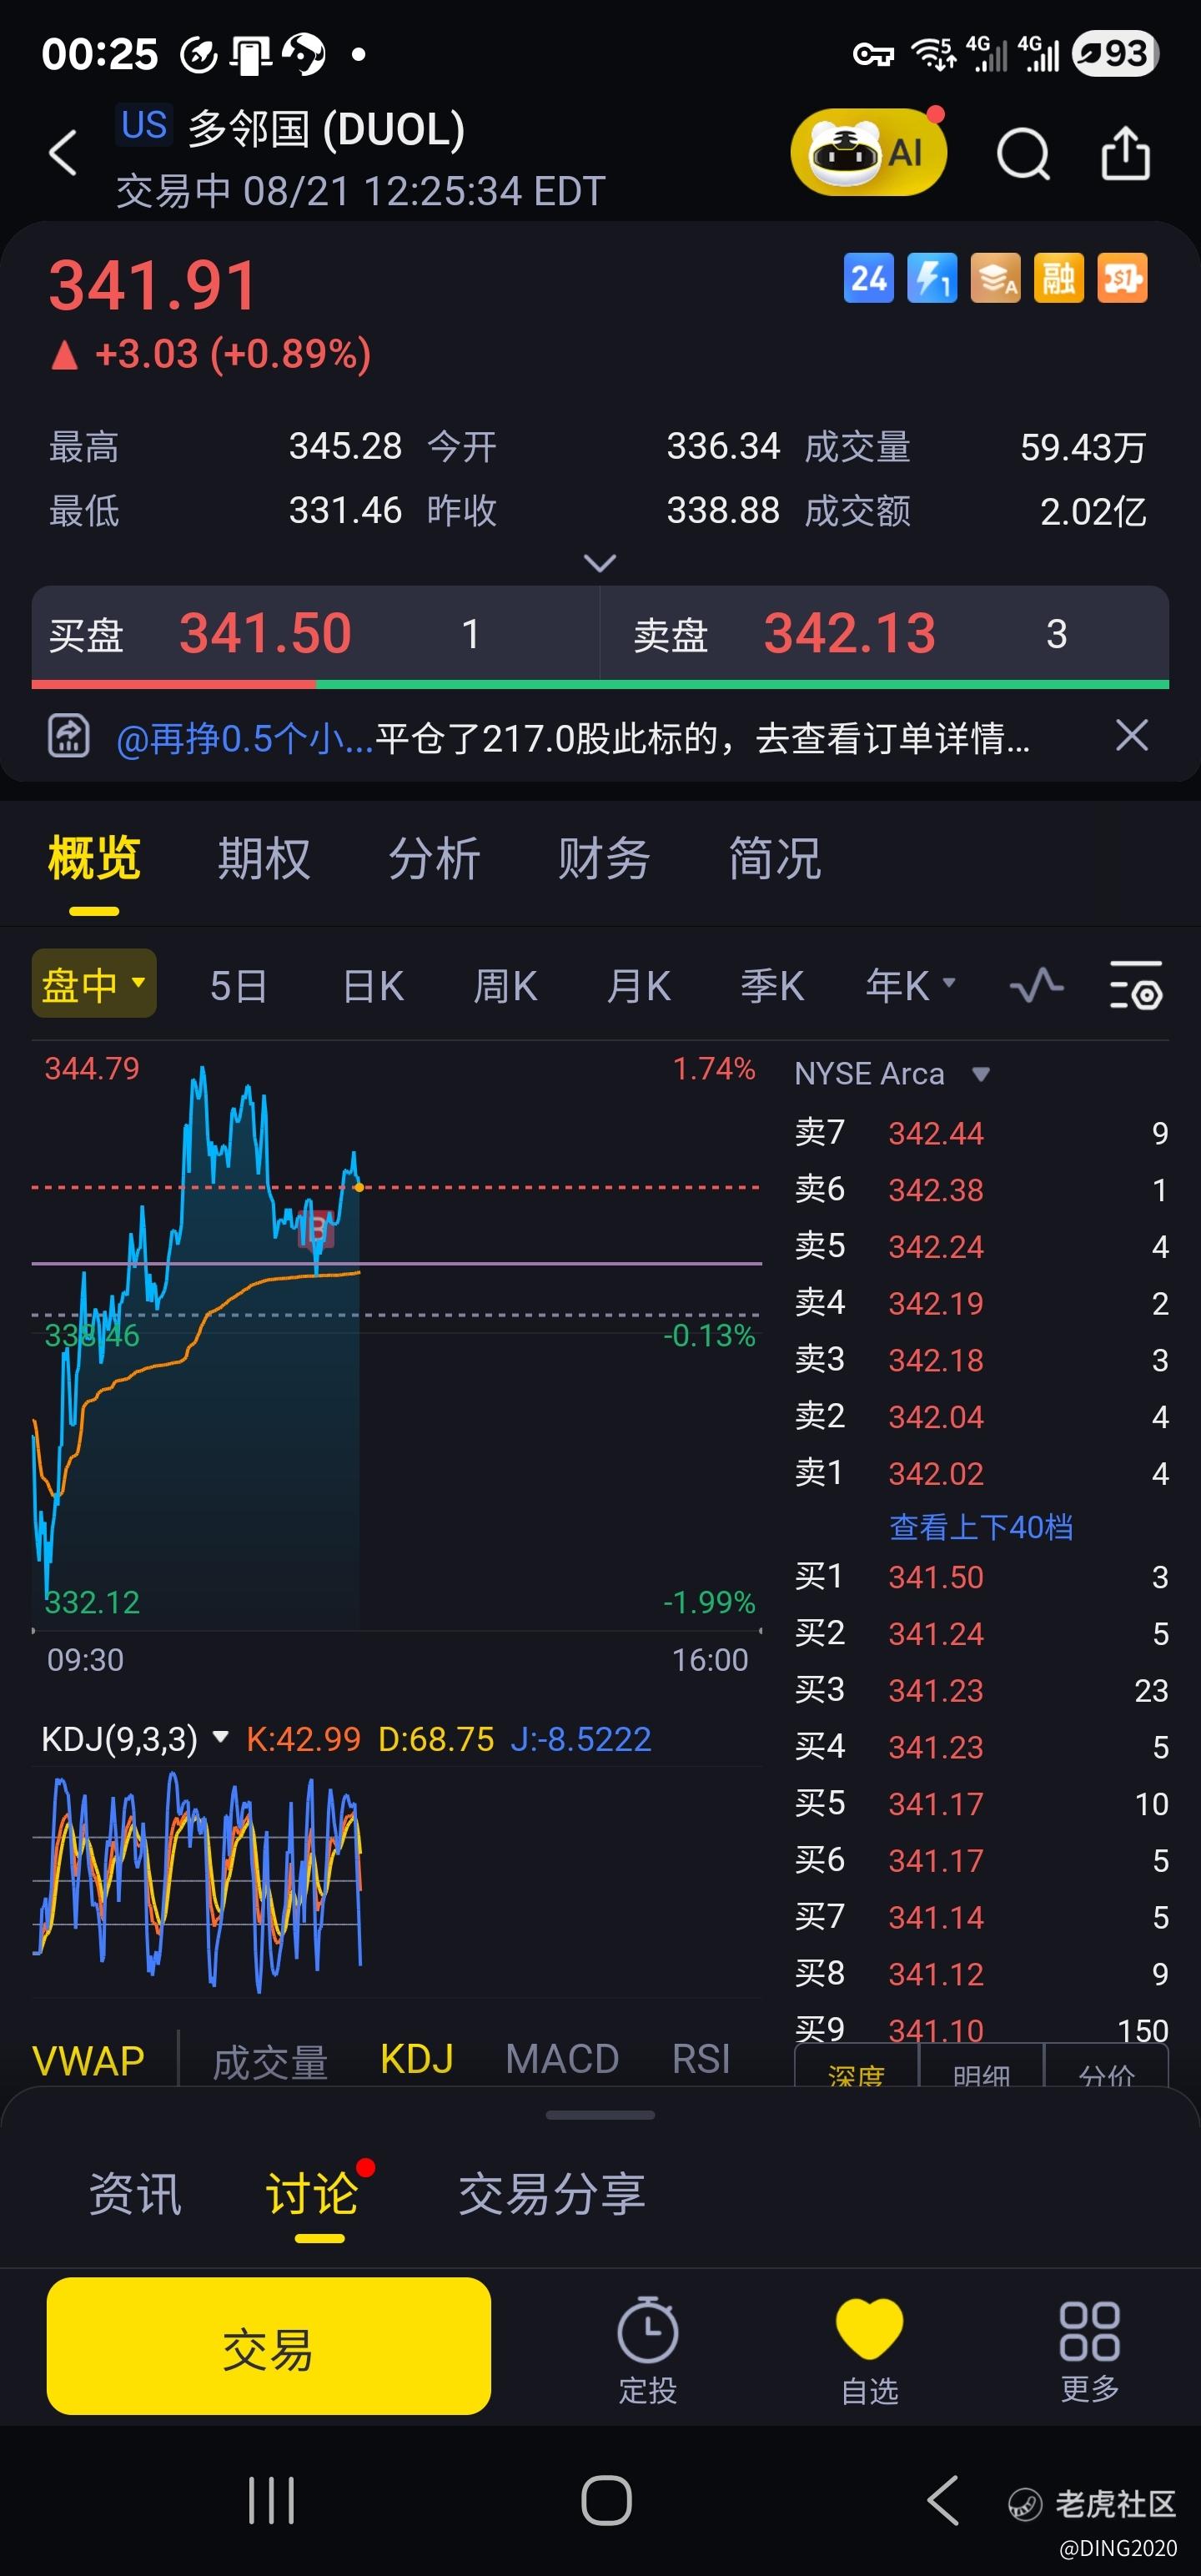Open the 定投 clock icon
The width and height of the screenshot is (1201, 2576).
pos(648,2349)
